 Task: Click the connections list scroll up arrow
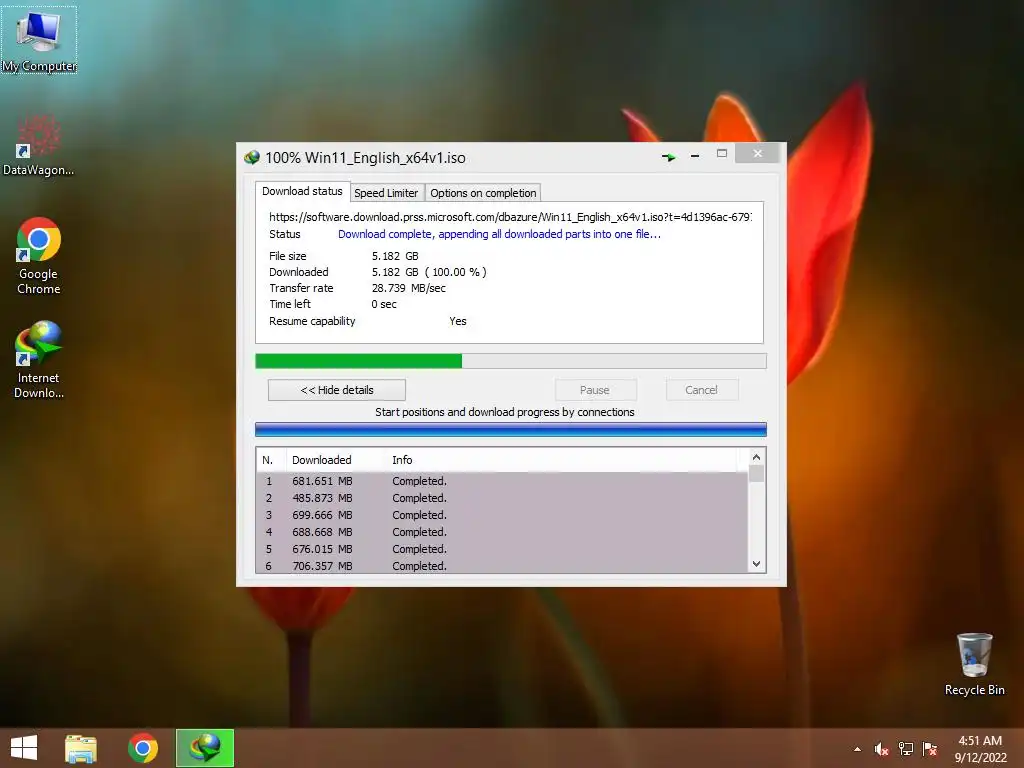756,457
